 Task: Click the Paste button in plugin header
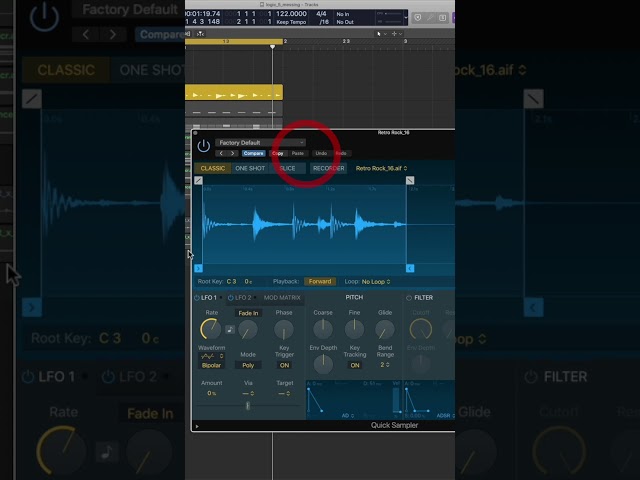[x=298, y=153]
